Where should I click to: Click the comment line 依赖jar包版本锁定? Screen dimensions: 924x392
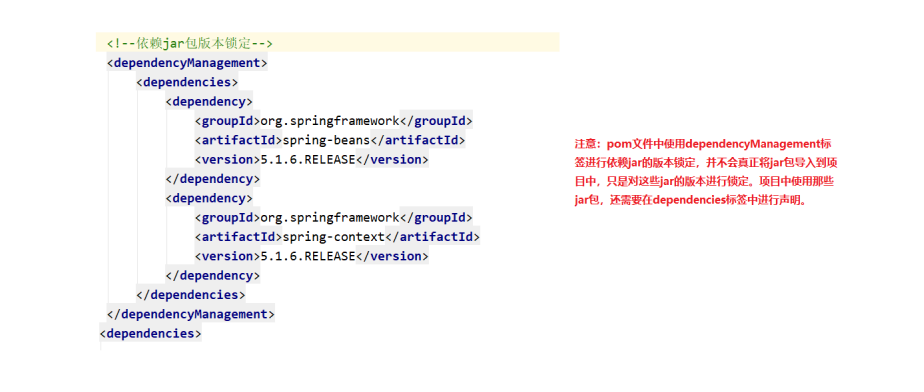coord(189,44)
